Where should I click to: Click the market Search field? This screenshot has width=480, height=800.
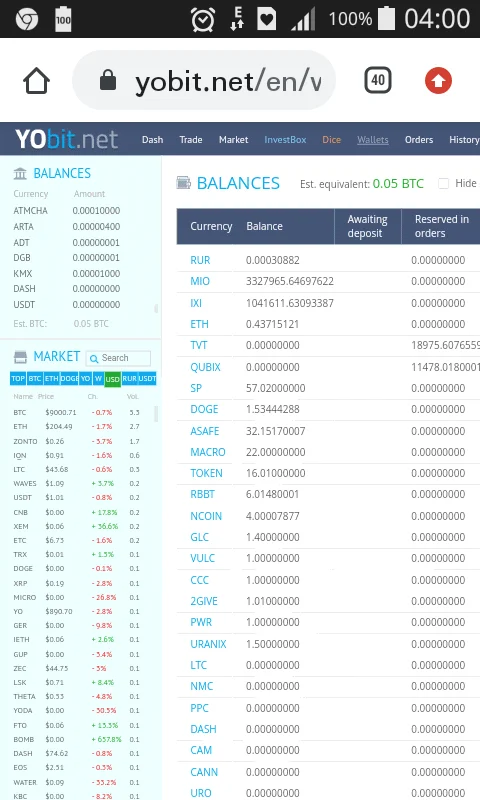pyautogui.click(x=118, y=358)
